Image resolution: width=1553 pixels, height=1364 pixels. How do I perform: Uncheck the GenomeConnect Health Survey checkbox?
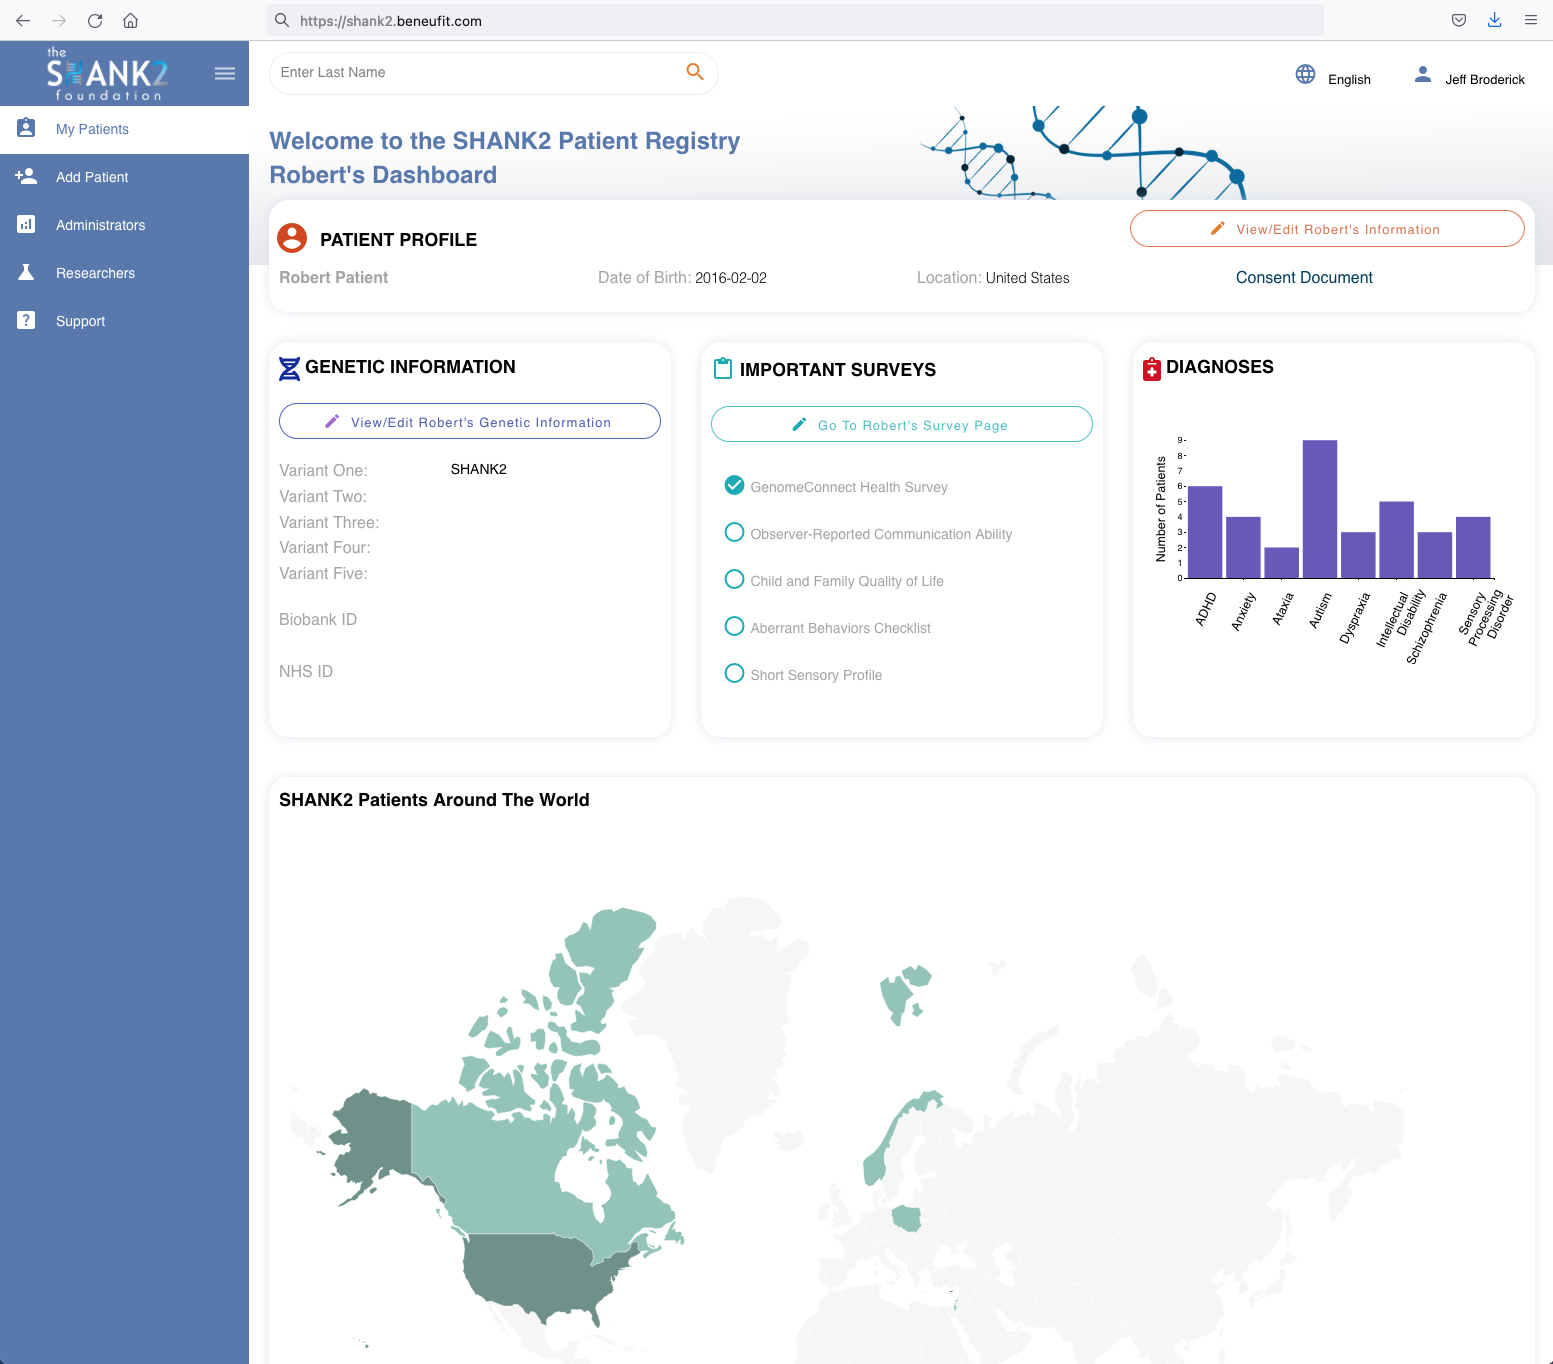pos(734,486)
